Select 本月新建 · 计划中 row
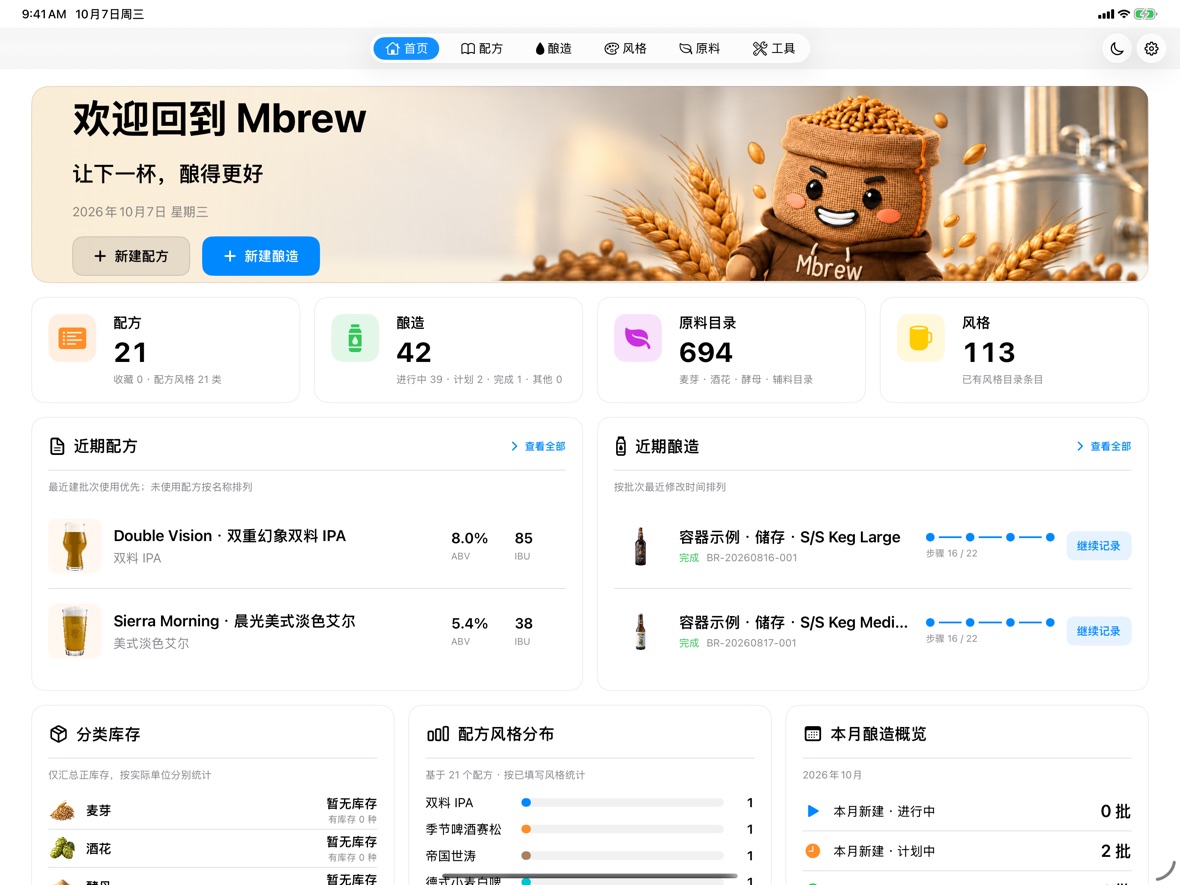This screenshot has width=1180, height=885. click(x=967, y=851)
